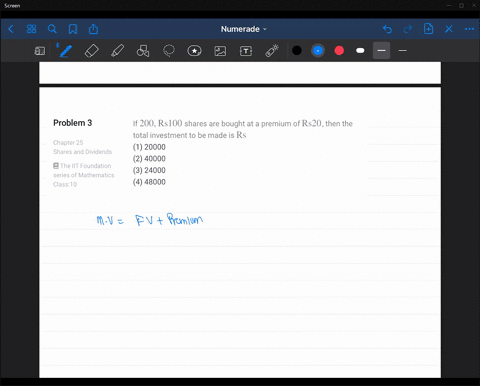Click option (2) 40000
Screen dimensions: 480x386
pyautogui.click(x=149, y=159)
